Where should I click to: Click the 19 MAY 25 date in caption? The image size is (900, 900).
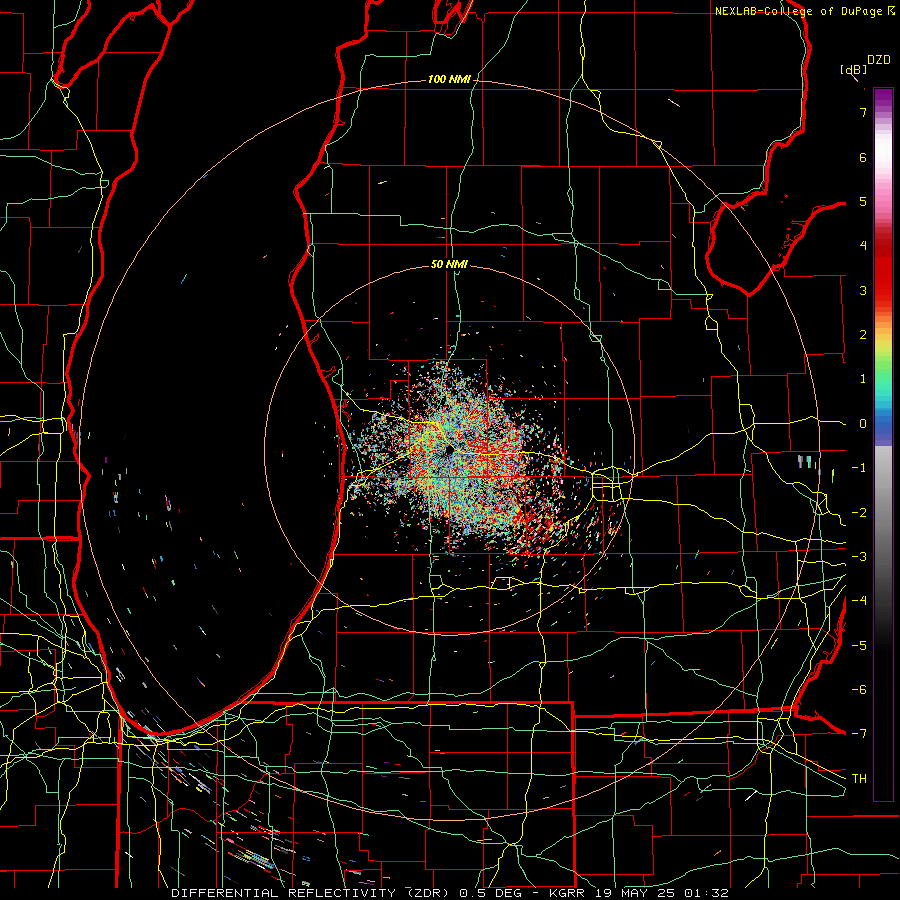[635, 893]
